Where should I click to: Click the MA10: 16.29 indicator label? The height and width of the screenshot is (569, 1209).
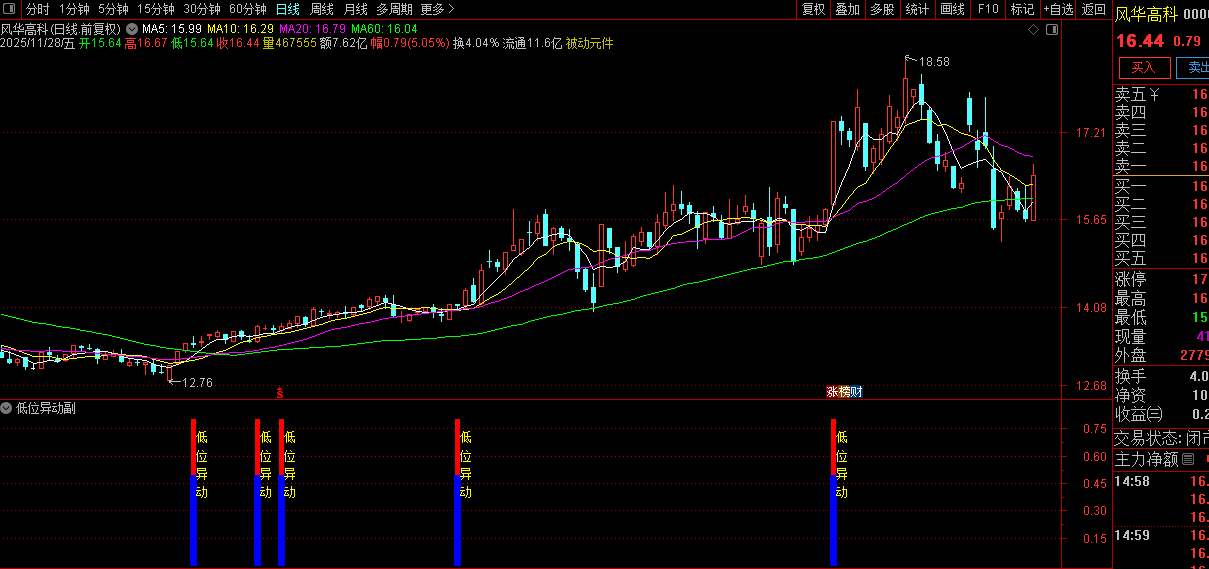[240, 30]
